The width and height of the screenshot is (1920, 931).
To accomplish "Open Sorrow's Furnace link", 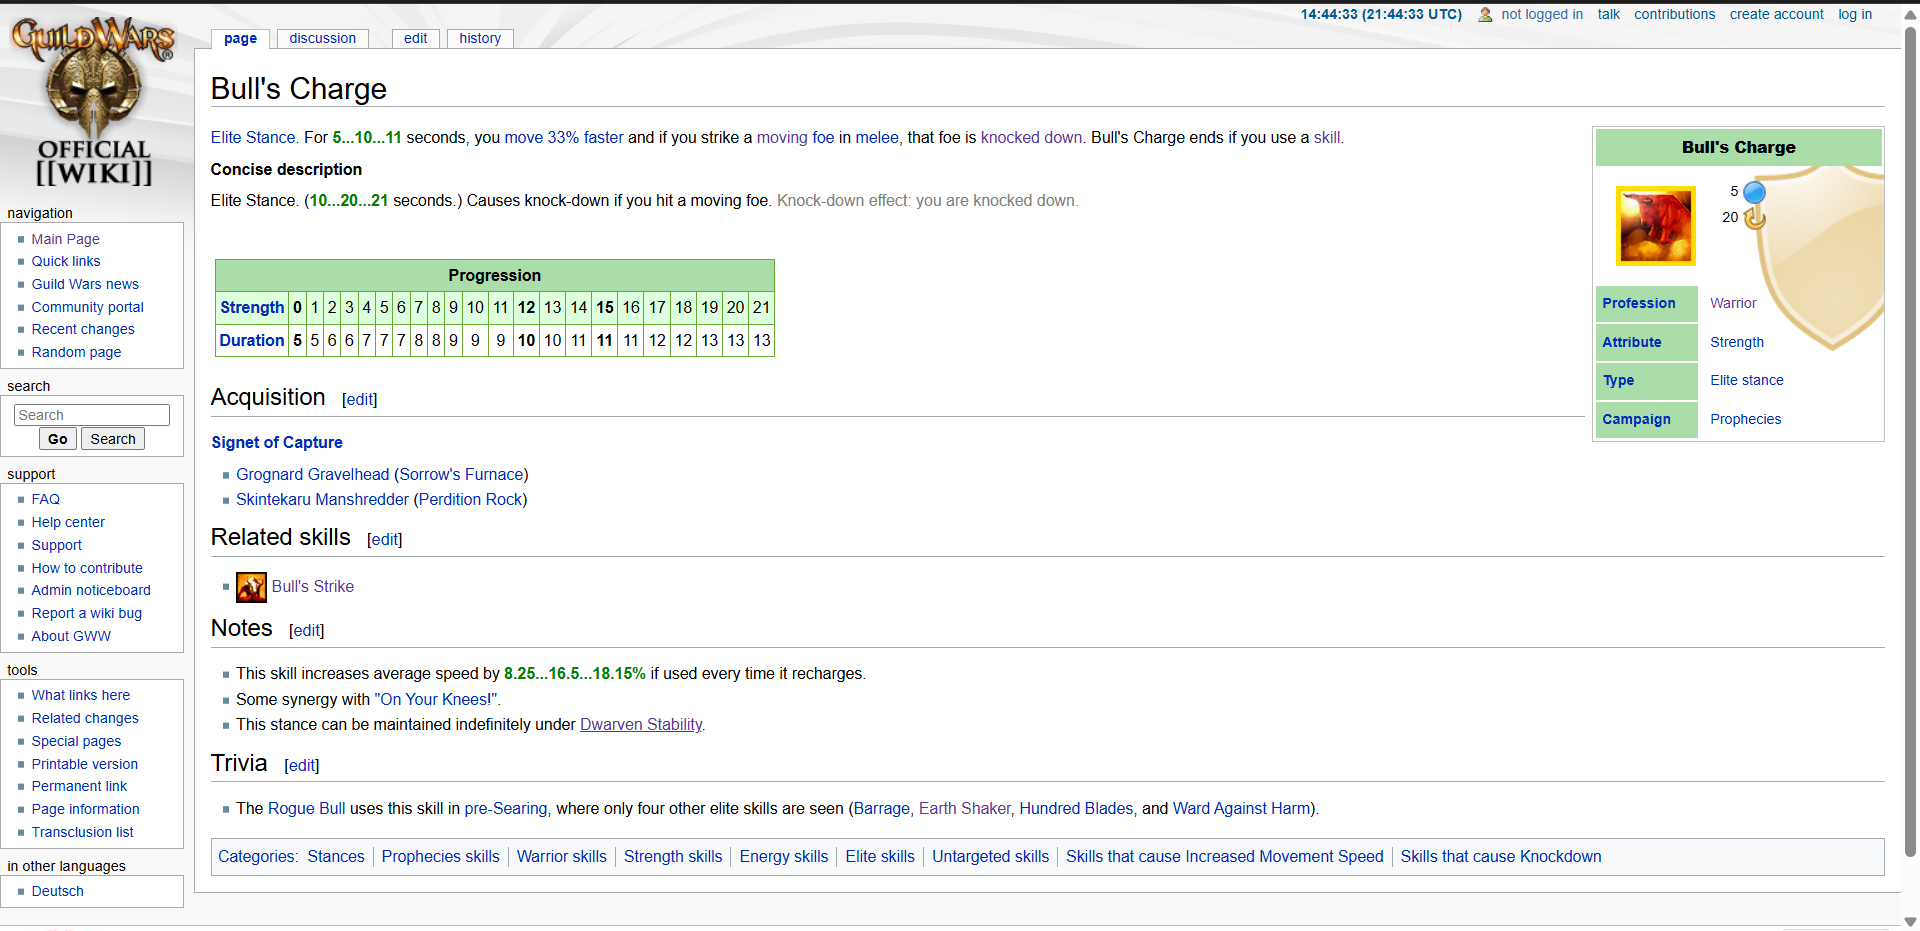I will (x=461, y=474).
